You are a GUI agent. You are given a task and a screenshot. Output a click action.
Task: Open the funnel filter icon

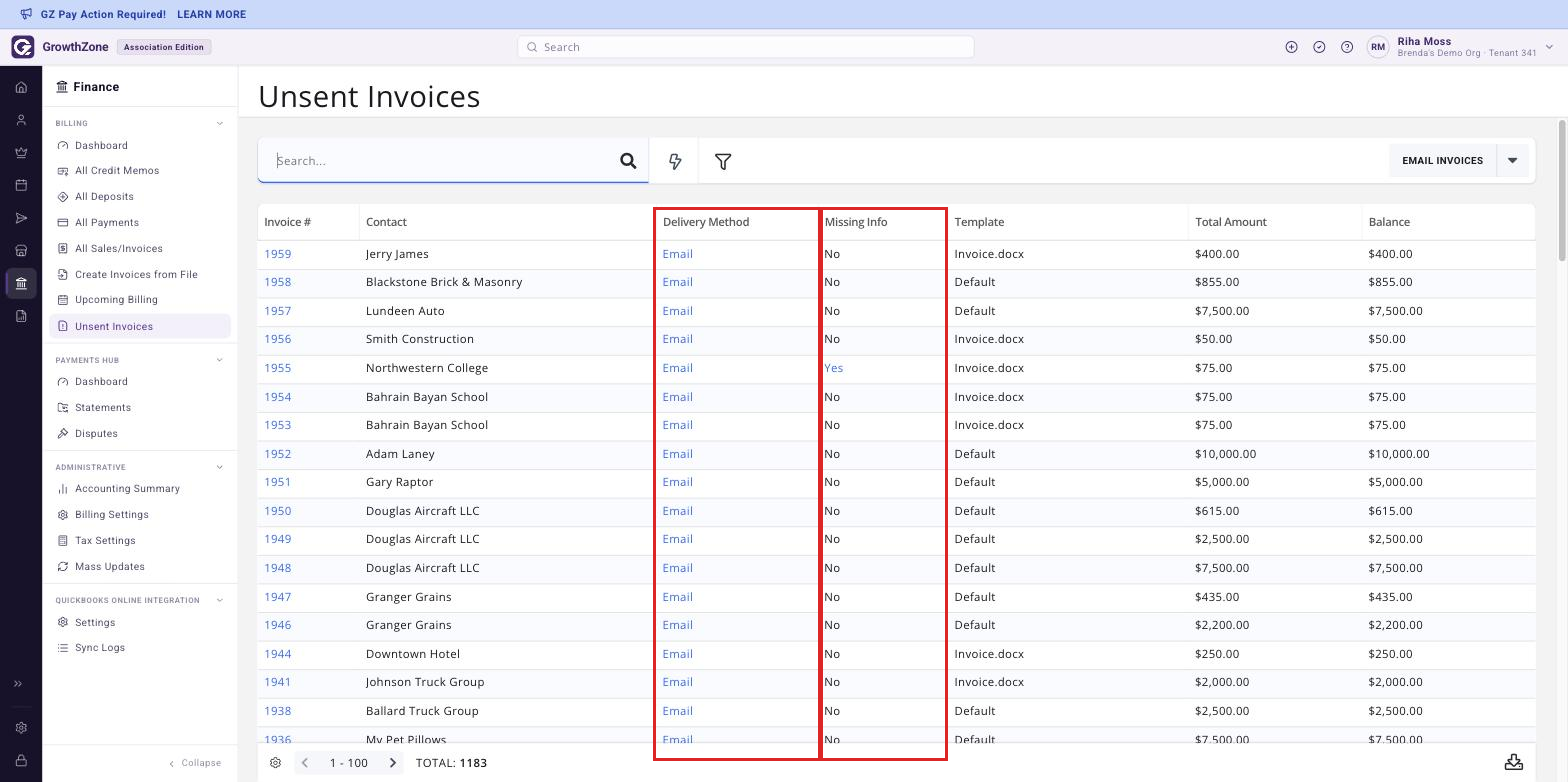723,161
